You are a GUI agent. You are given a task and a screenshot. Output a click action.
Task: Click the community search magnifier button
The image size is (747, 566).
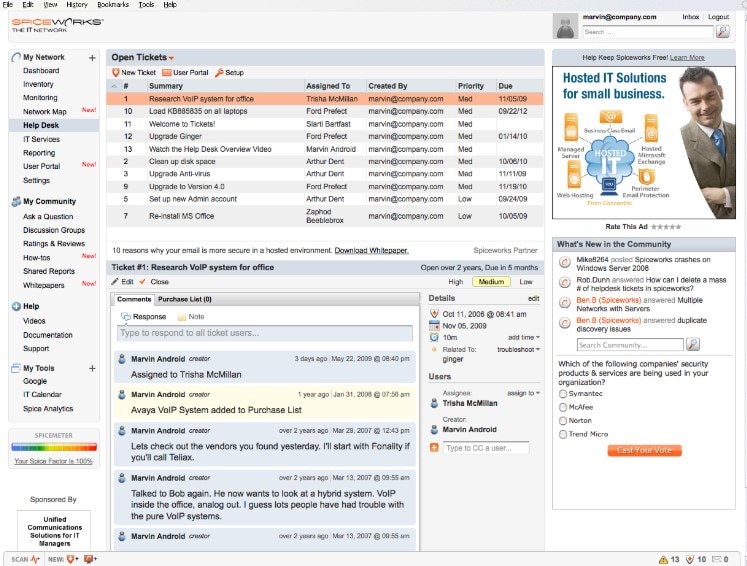(x=693, y=344)
